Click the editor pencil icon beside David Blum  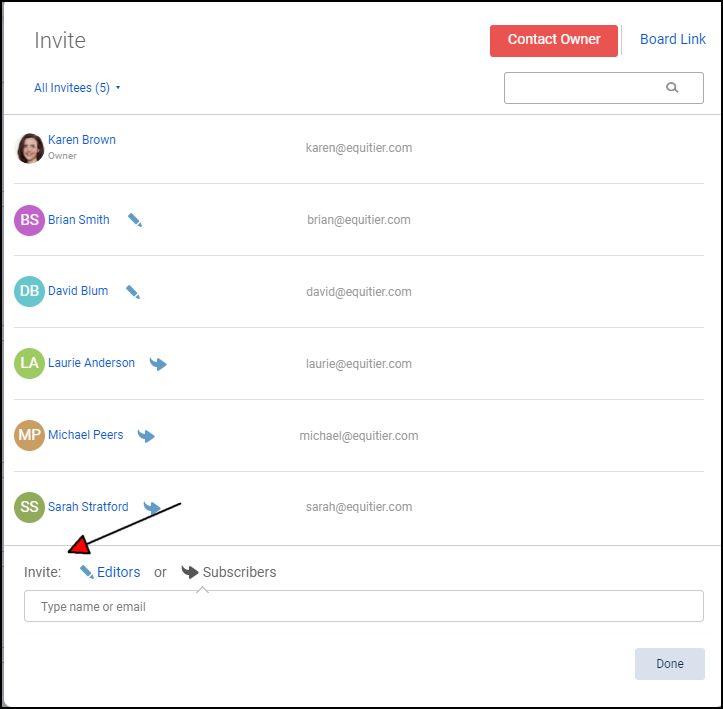(x=133, y=292)
